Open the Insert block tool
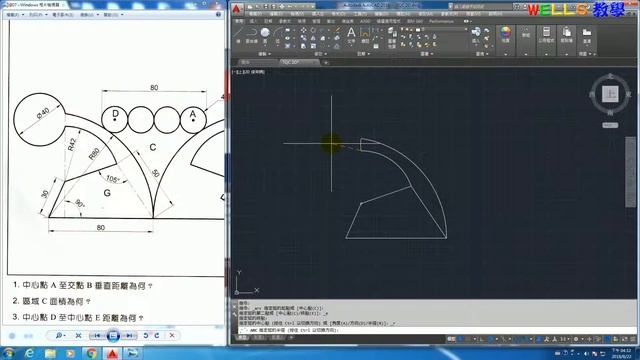The image size is (640, 360). point(476,35)
